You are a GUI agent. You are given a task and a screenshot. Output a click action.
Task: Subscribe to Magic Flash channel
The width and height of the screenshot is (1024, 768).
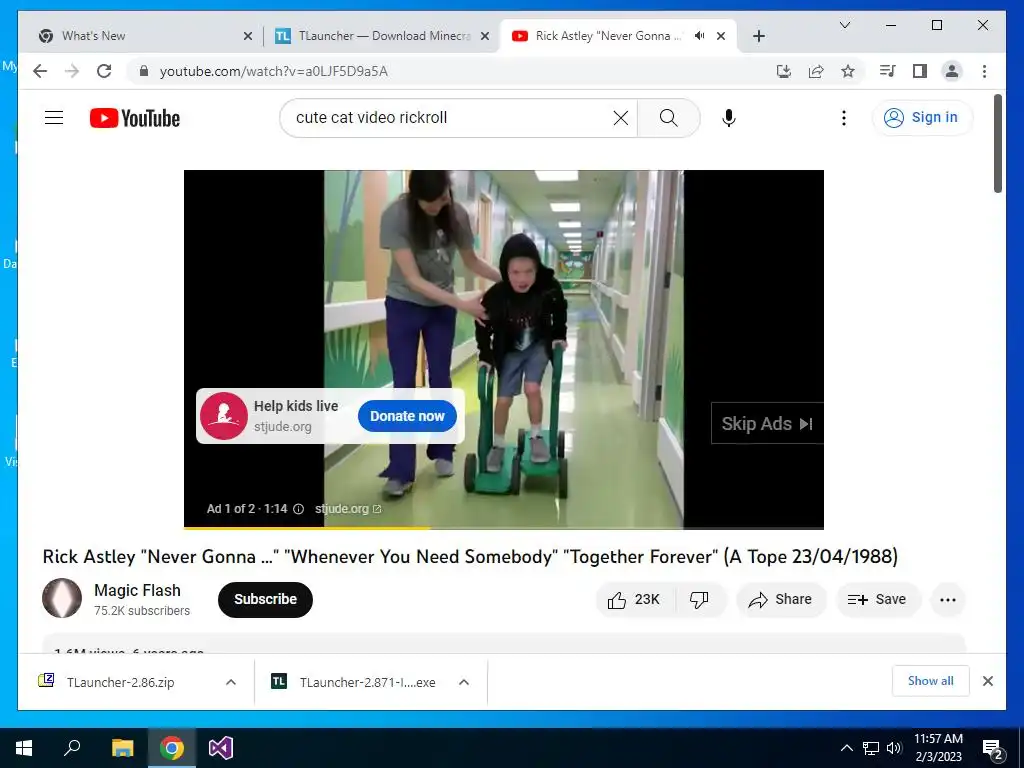click(265, 599)
